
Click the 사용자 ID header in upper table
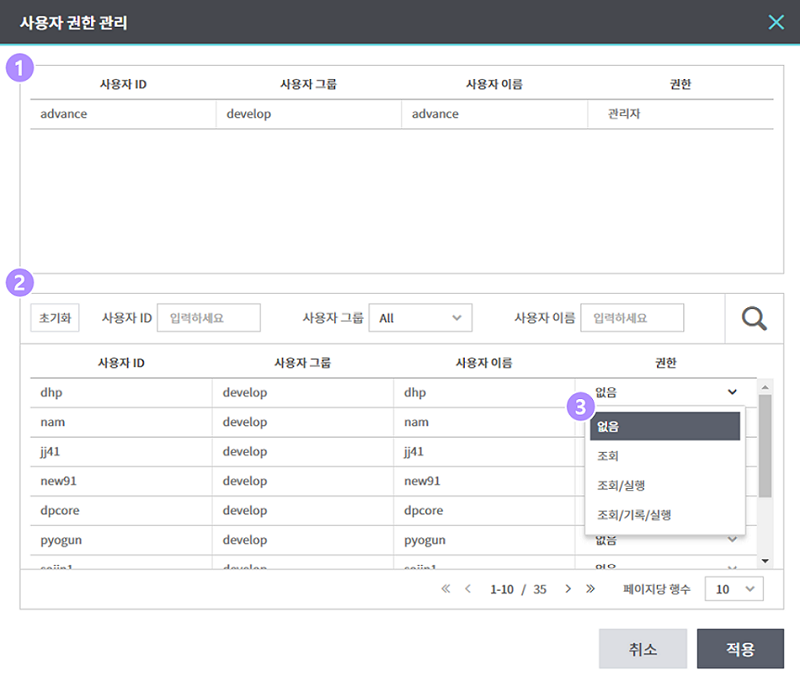tap(123, 84)
